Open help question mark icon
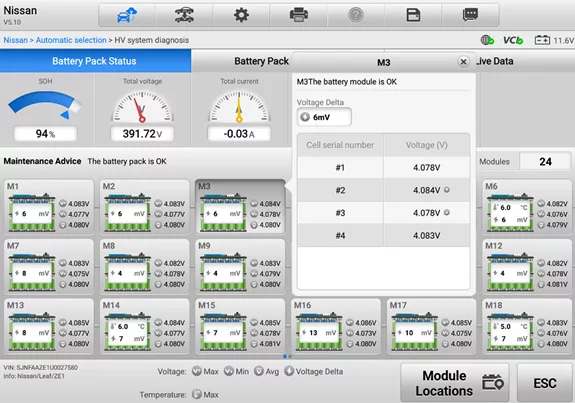Viewport: 575px width, 403px height. pos(356,15)
